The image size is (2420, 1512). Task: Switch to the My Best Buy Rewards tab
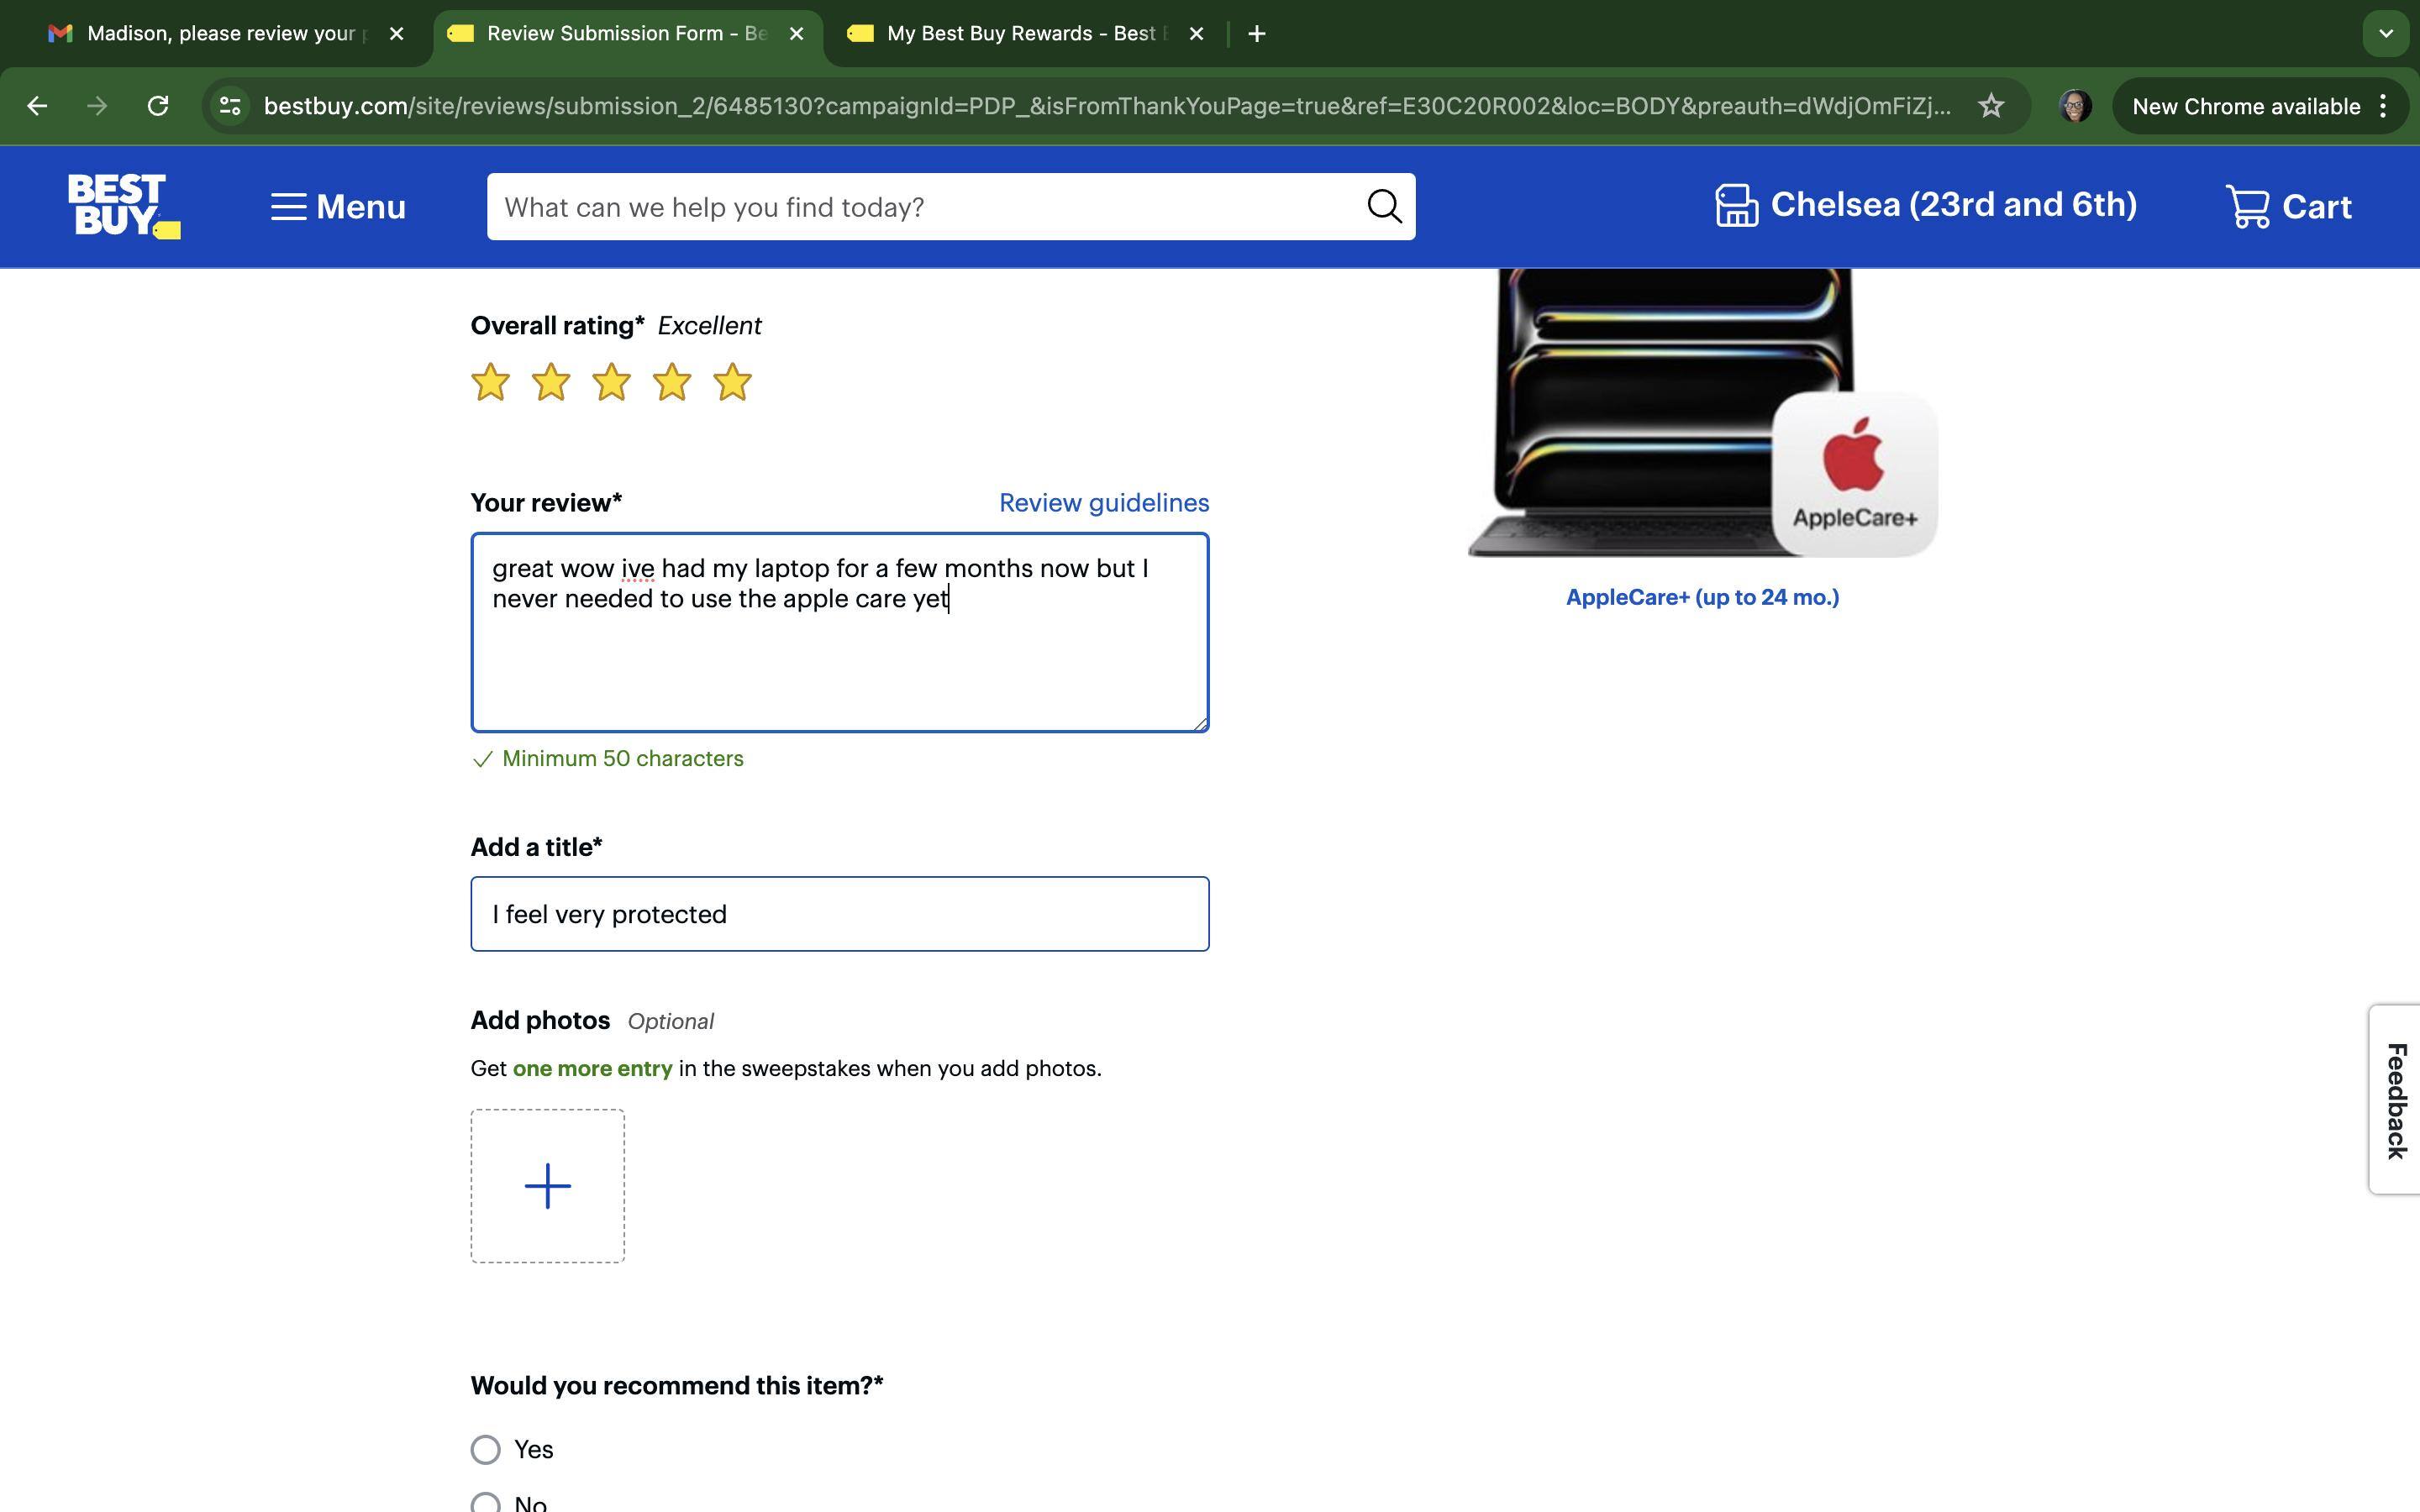pos(1010,33)
